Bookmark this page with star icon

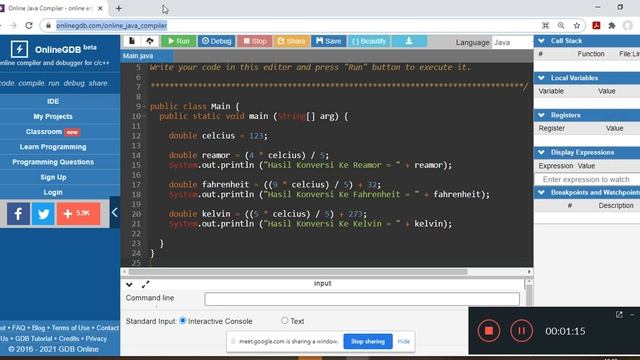coord(577,25)
